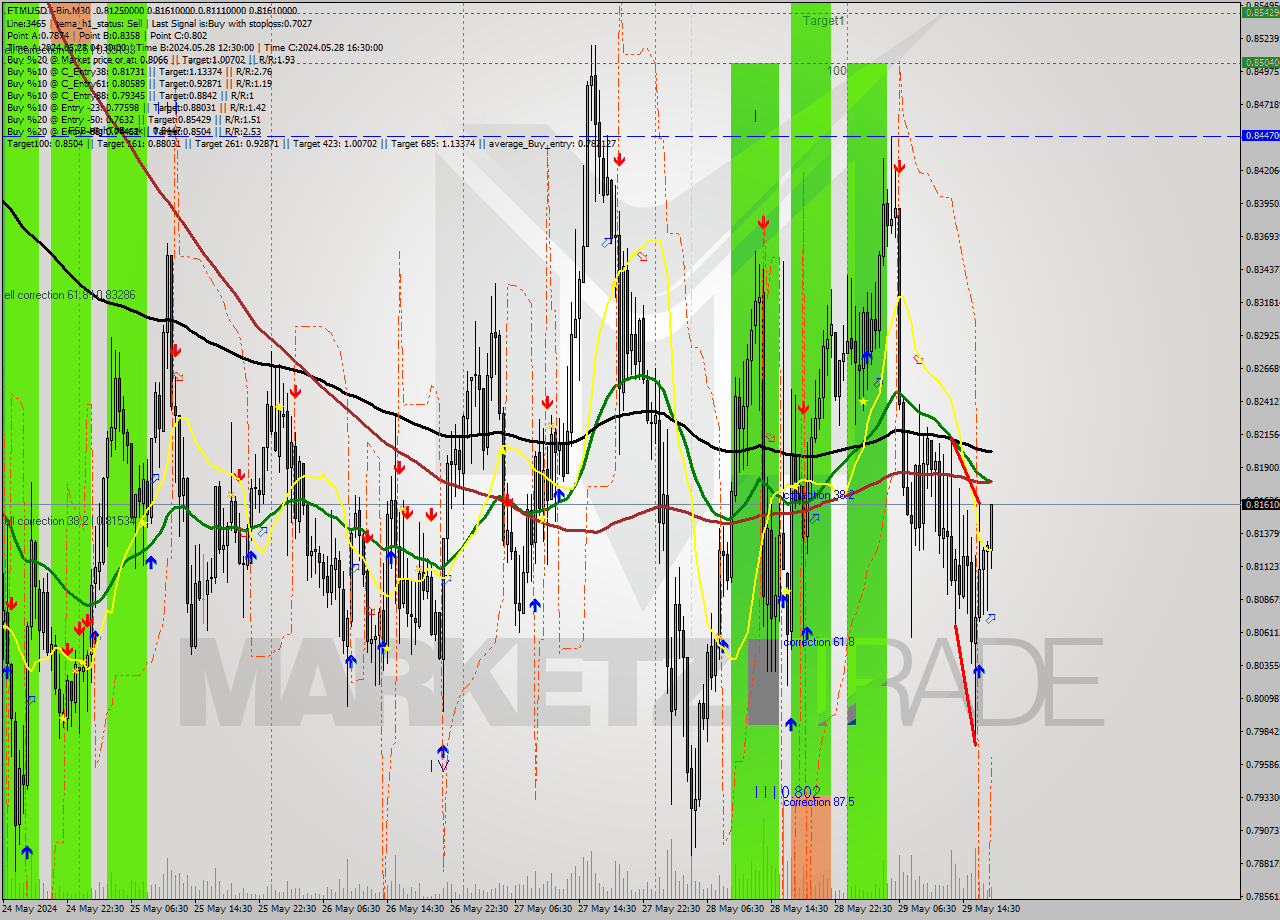Click the blue 0.84470 price tag
Image resolution: width=1280 pixels, height=920 pixels.
pyautogui.click(x=1260, y=135)
